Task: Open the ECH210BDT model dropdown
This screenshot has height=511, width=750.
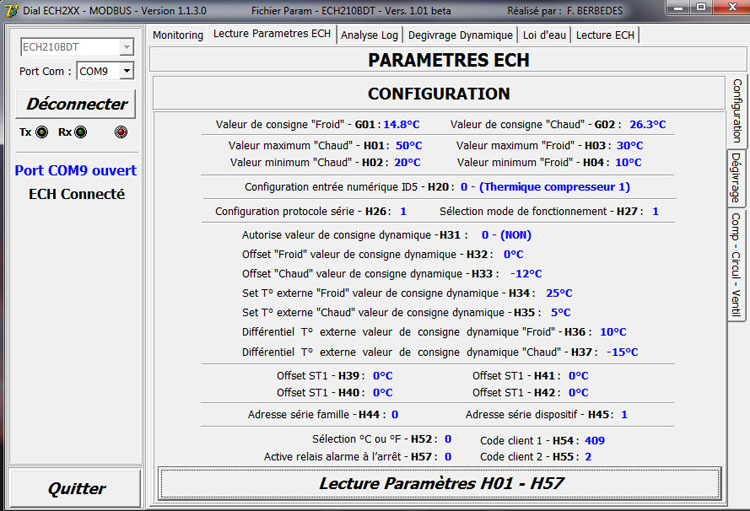Action: (x=125, y=47)
